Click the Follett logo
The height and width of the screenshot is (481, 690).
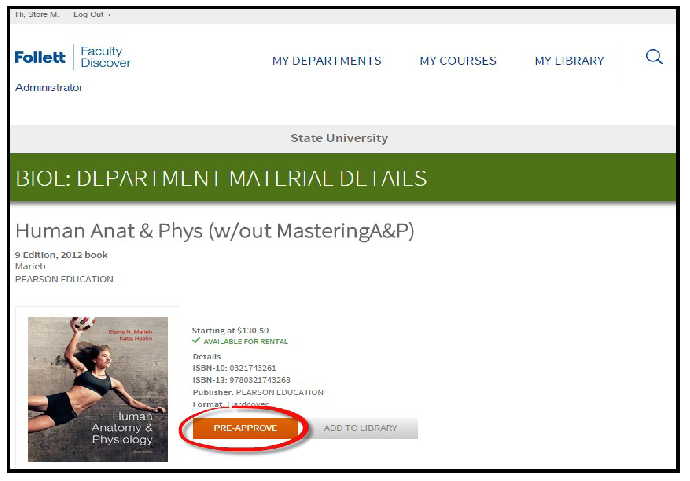(40, 57)
